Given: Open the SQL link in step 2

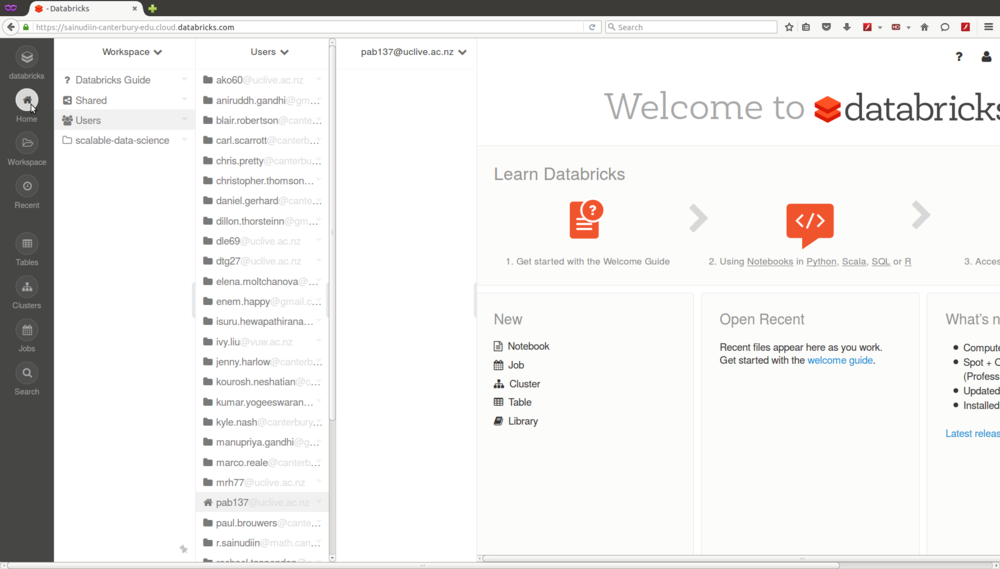Looking at the screenshot, I should pos(881,262).
